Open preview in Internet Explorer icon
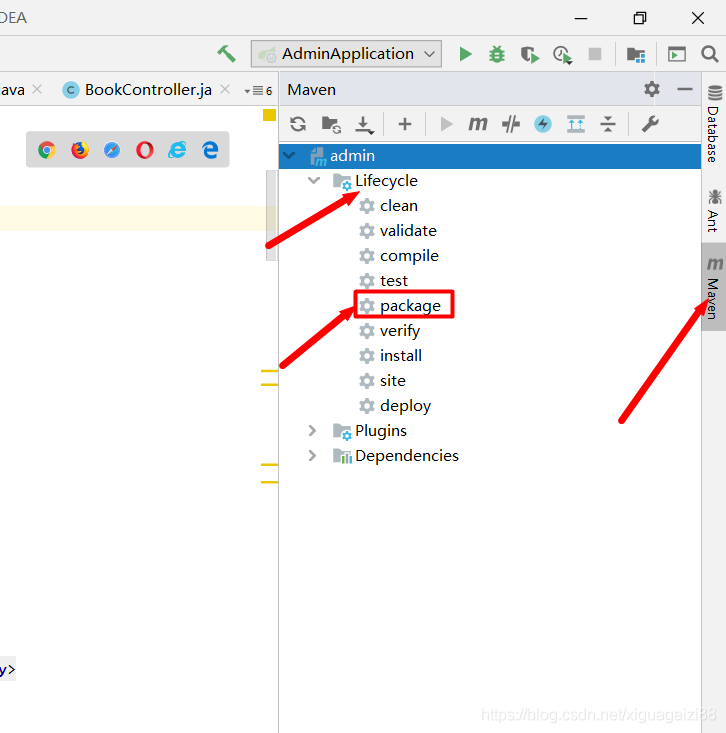 click(177, 150)
